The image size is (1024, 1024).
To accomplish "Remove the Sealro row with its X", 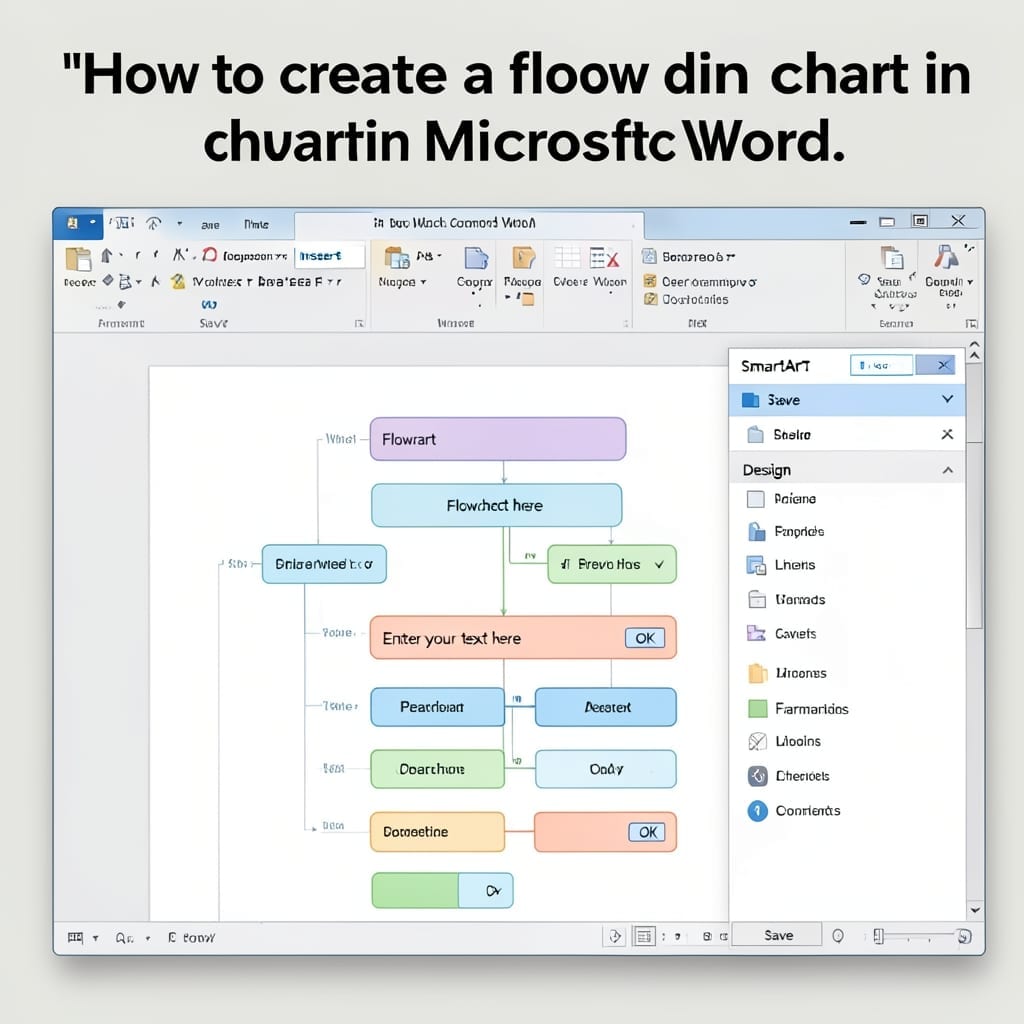I will tap(947, 434).
